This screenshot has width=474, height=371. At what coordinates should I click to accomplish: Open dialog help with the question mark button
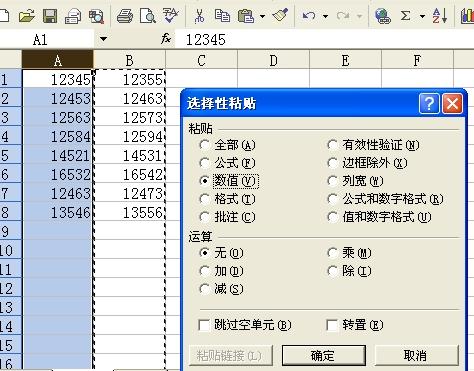[x=429, y=103]
